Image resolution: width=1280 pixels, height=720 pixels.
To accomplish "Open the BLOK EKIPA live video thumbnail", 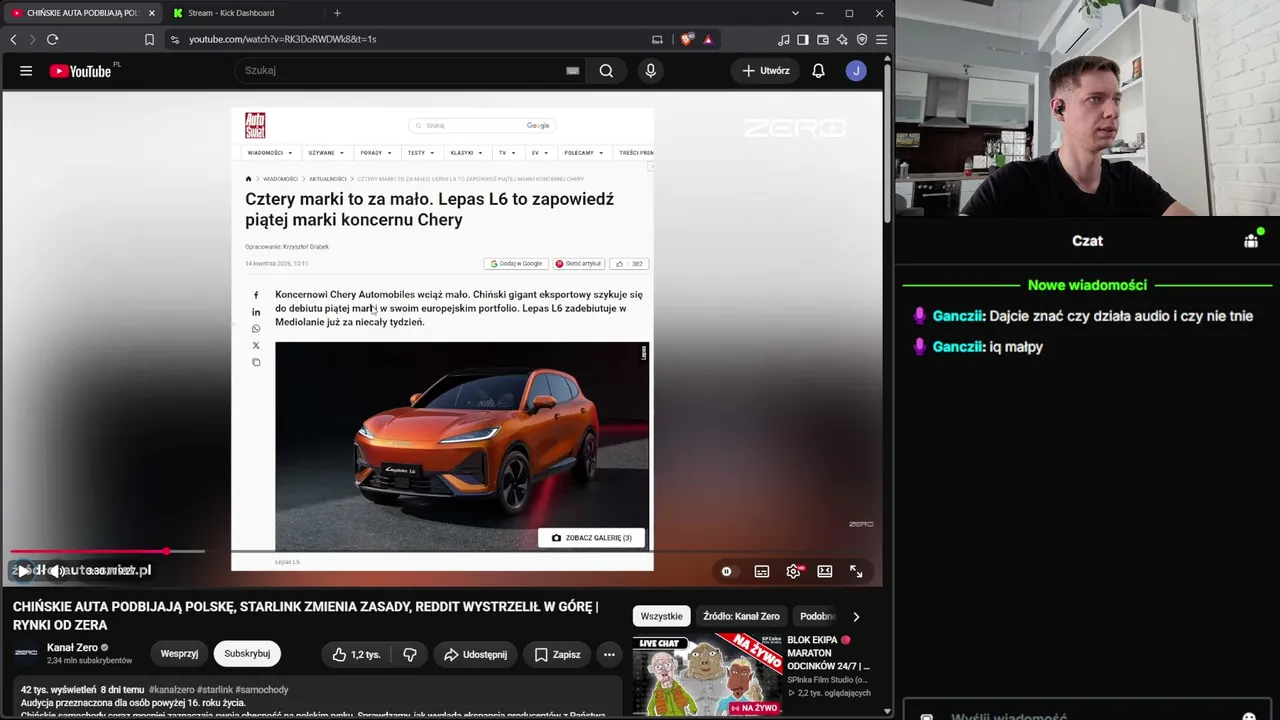I will coord(707,673).
